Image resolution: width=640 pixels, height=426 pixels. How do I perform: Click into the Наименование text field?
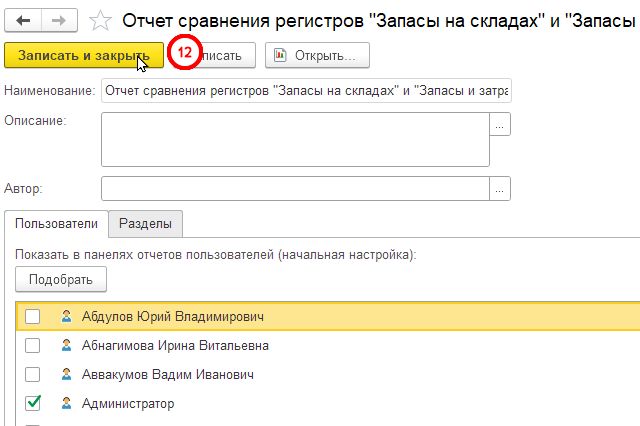tap(305, 91)
